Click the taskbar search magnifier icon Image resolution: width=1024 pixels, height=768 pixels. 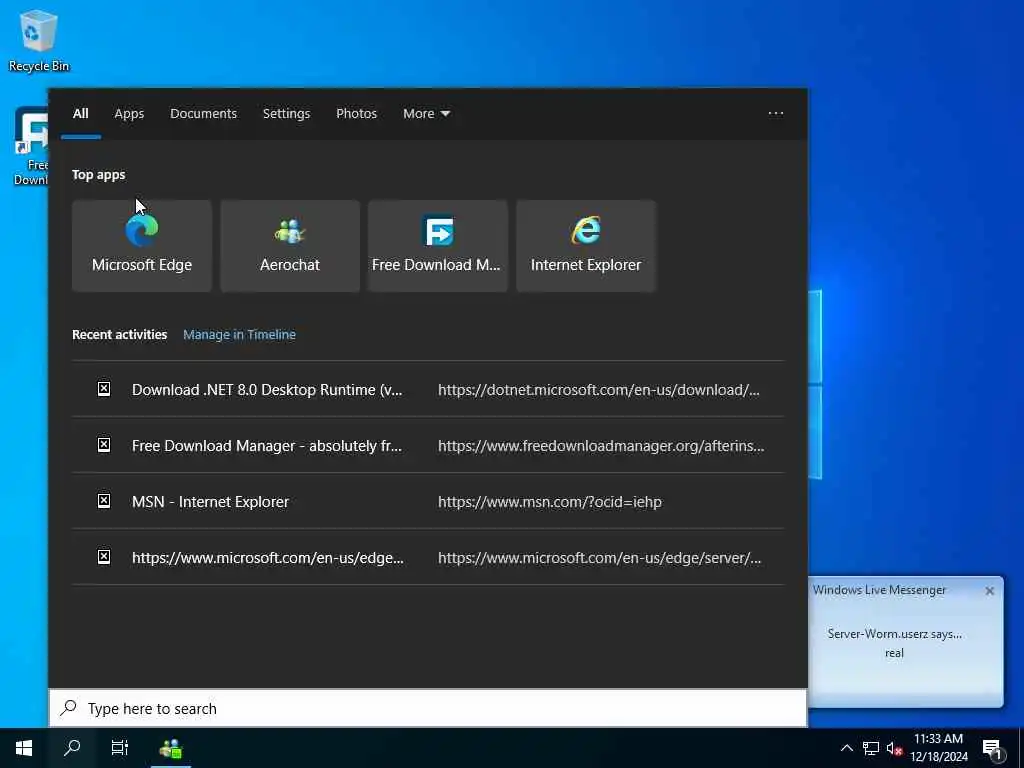pos(72,748)
